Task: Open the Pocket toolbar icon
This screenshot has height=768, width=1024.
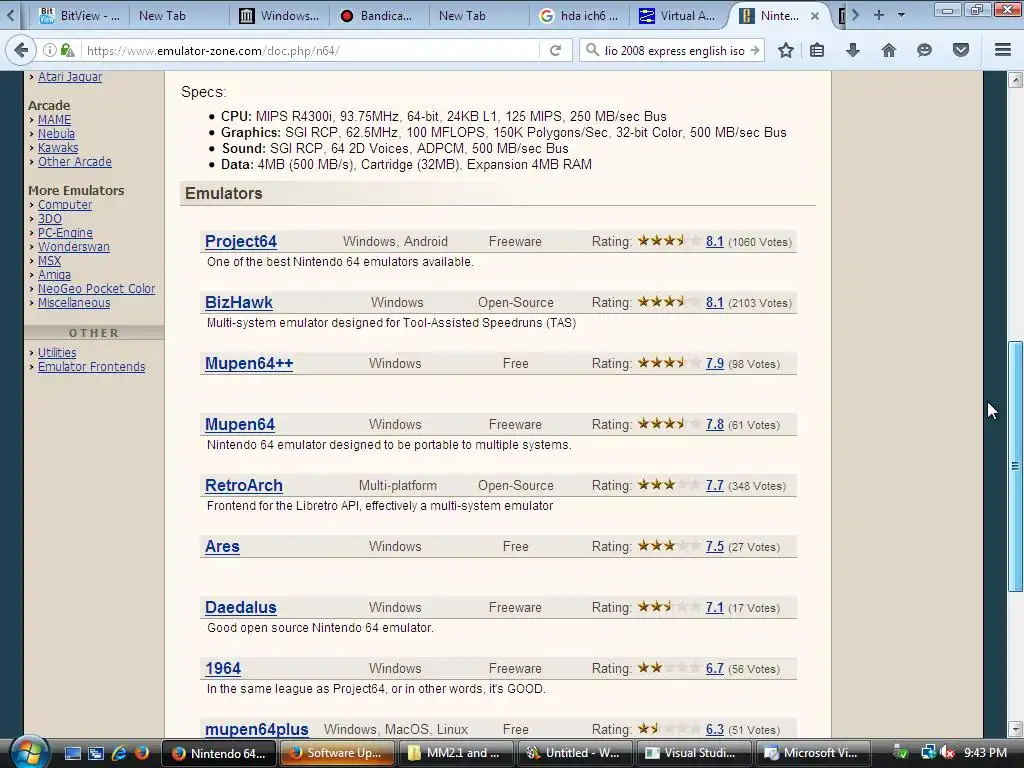Action: click(961, 50)
